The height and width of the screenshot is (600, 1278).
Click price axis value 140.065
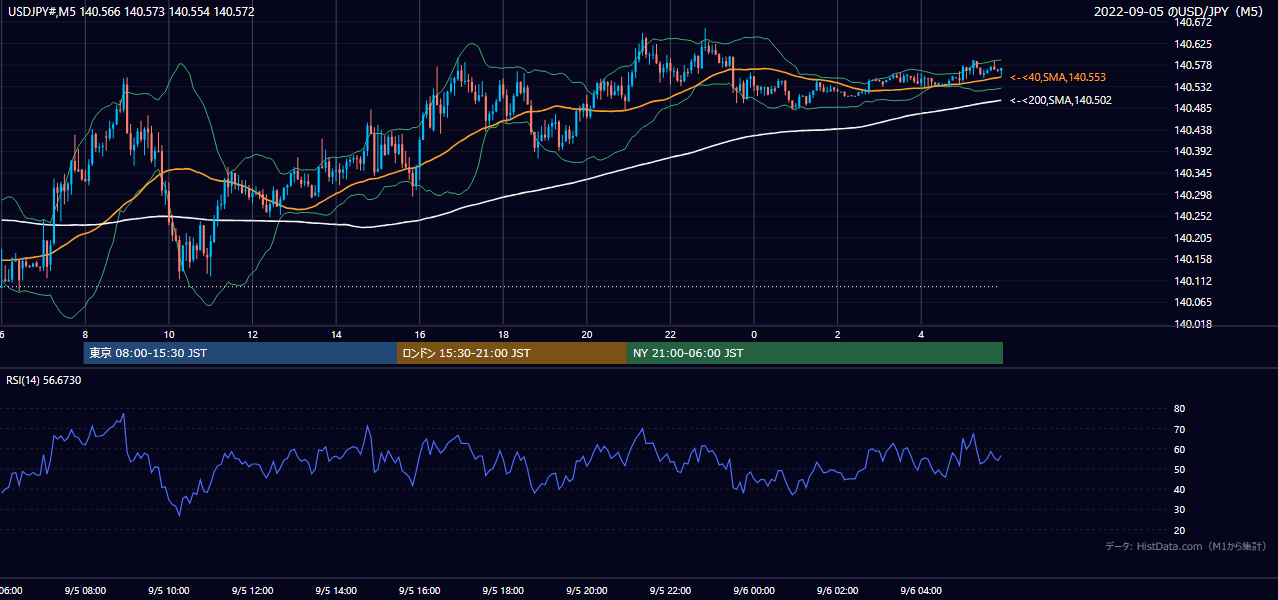coord(1193,302)
